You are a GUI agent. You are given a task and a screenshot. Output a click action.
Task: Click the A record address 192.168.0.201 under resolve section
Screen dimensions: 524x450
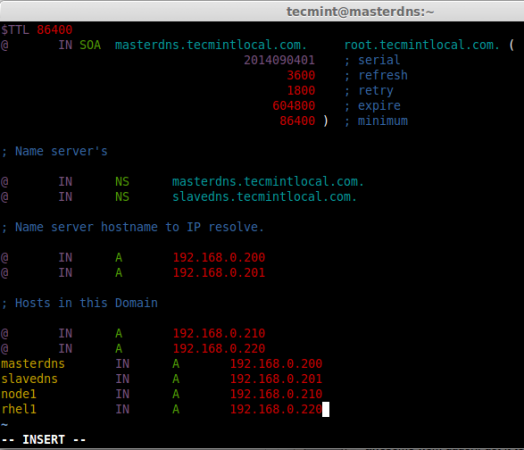click(x=219, y=273)
